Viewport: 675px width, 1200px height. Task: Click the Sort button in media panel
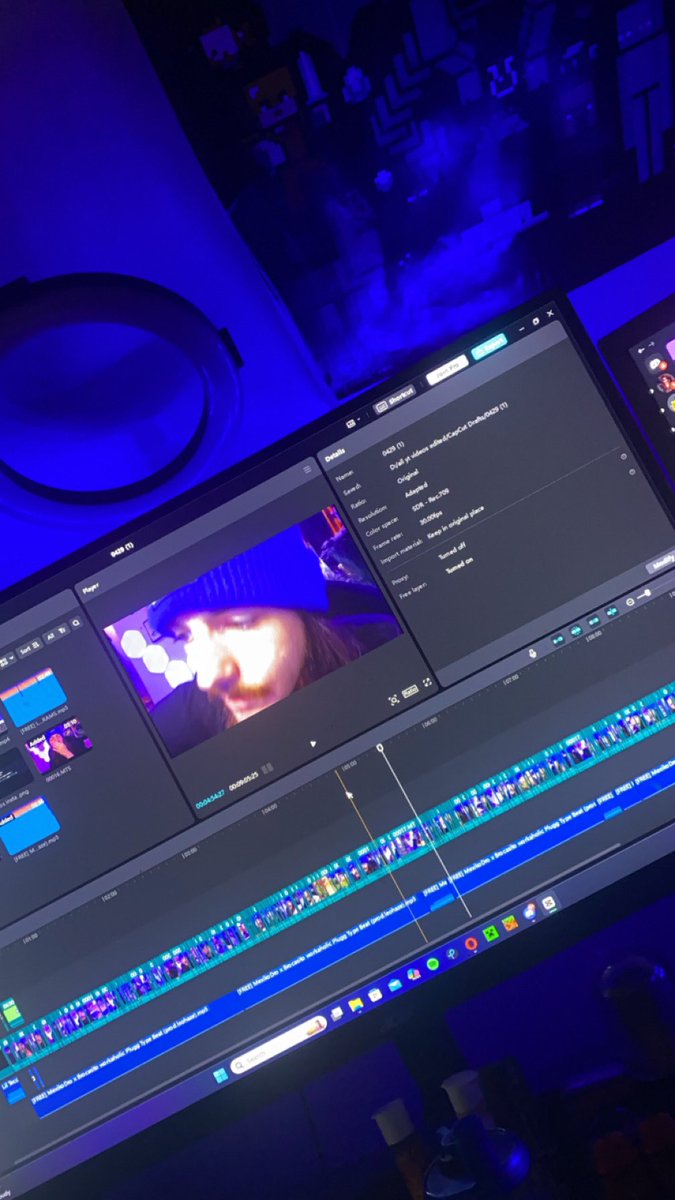28,648
